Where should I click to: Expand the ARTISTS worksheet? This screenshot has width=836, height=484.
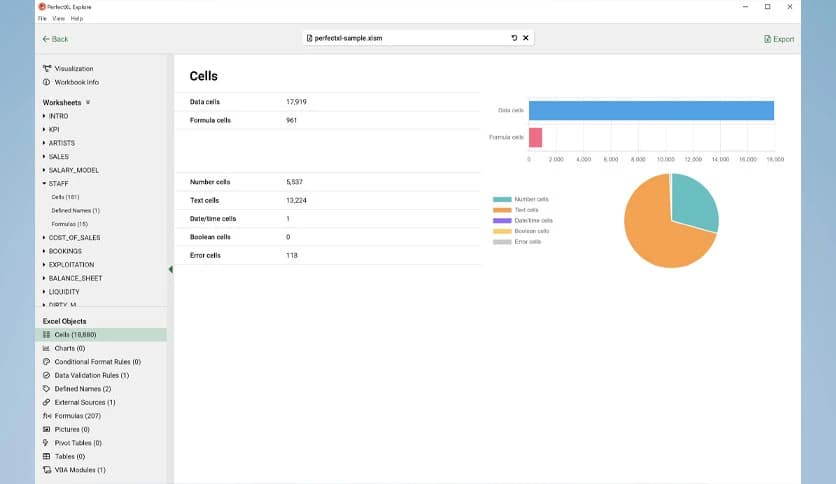click(x=44, y=143)
